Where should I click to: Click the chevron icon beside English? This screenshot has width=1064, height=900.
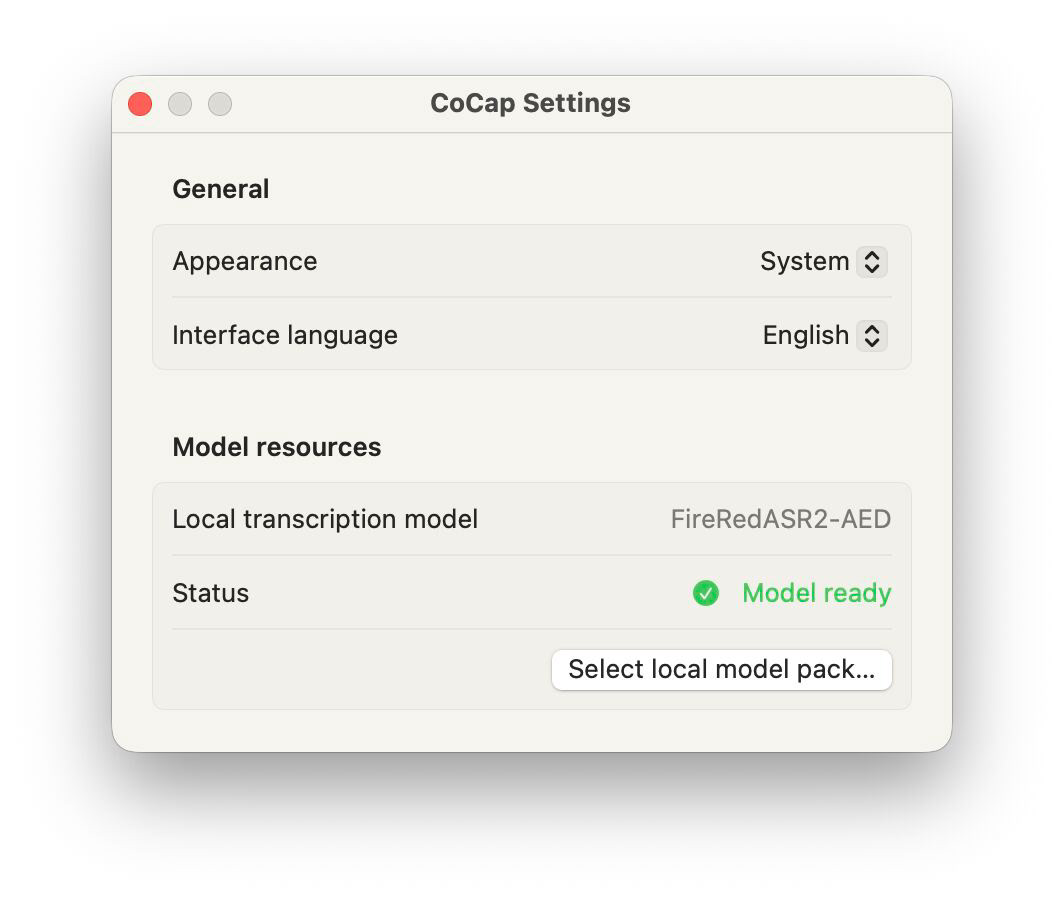pos(872,335)
